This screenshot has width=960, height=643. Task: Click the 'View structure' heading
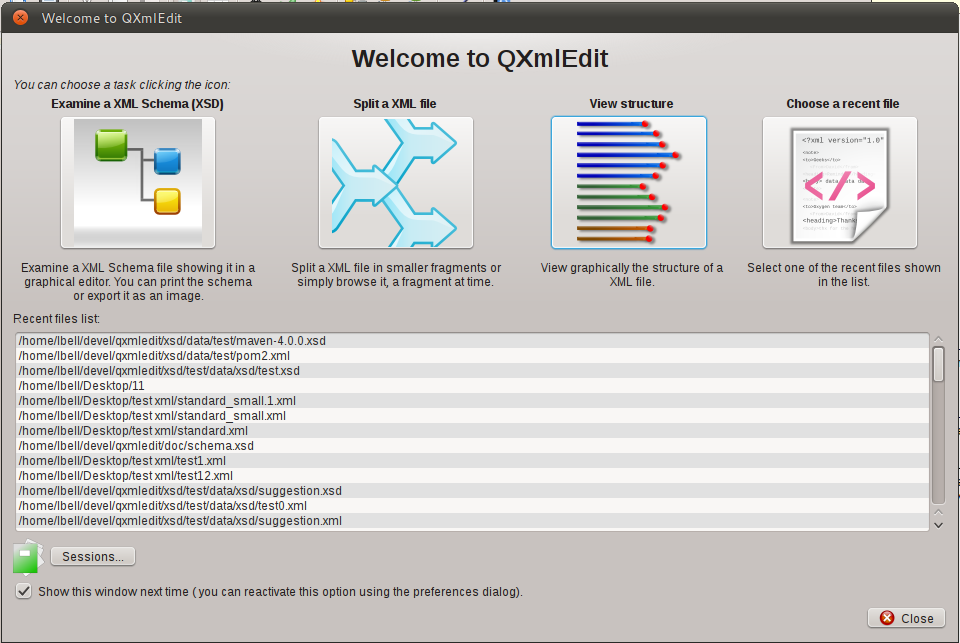coord(631,103)
